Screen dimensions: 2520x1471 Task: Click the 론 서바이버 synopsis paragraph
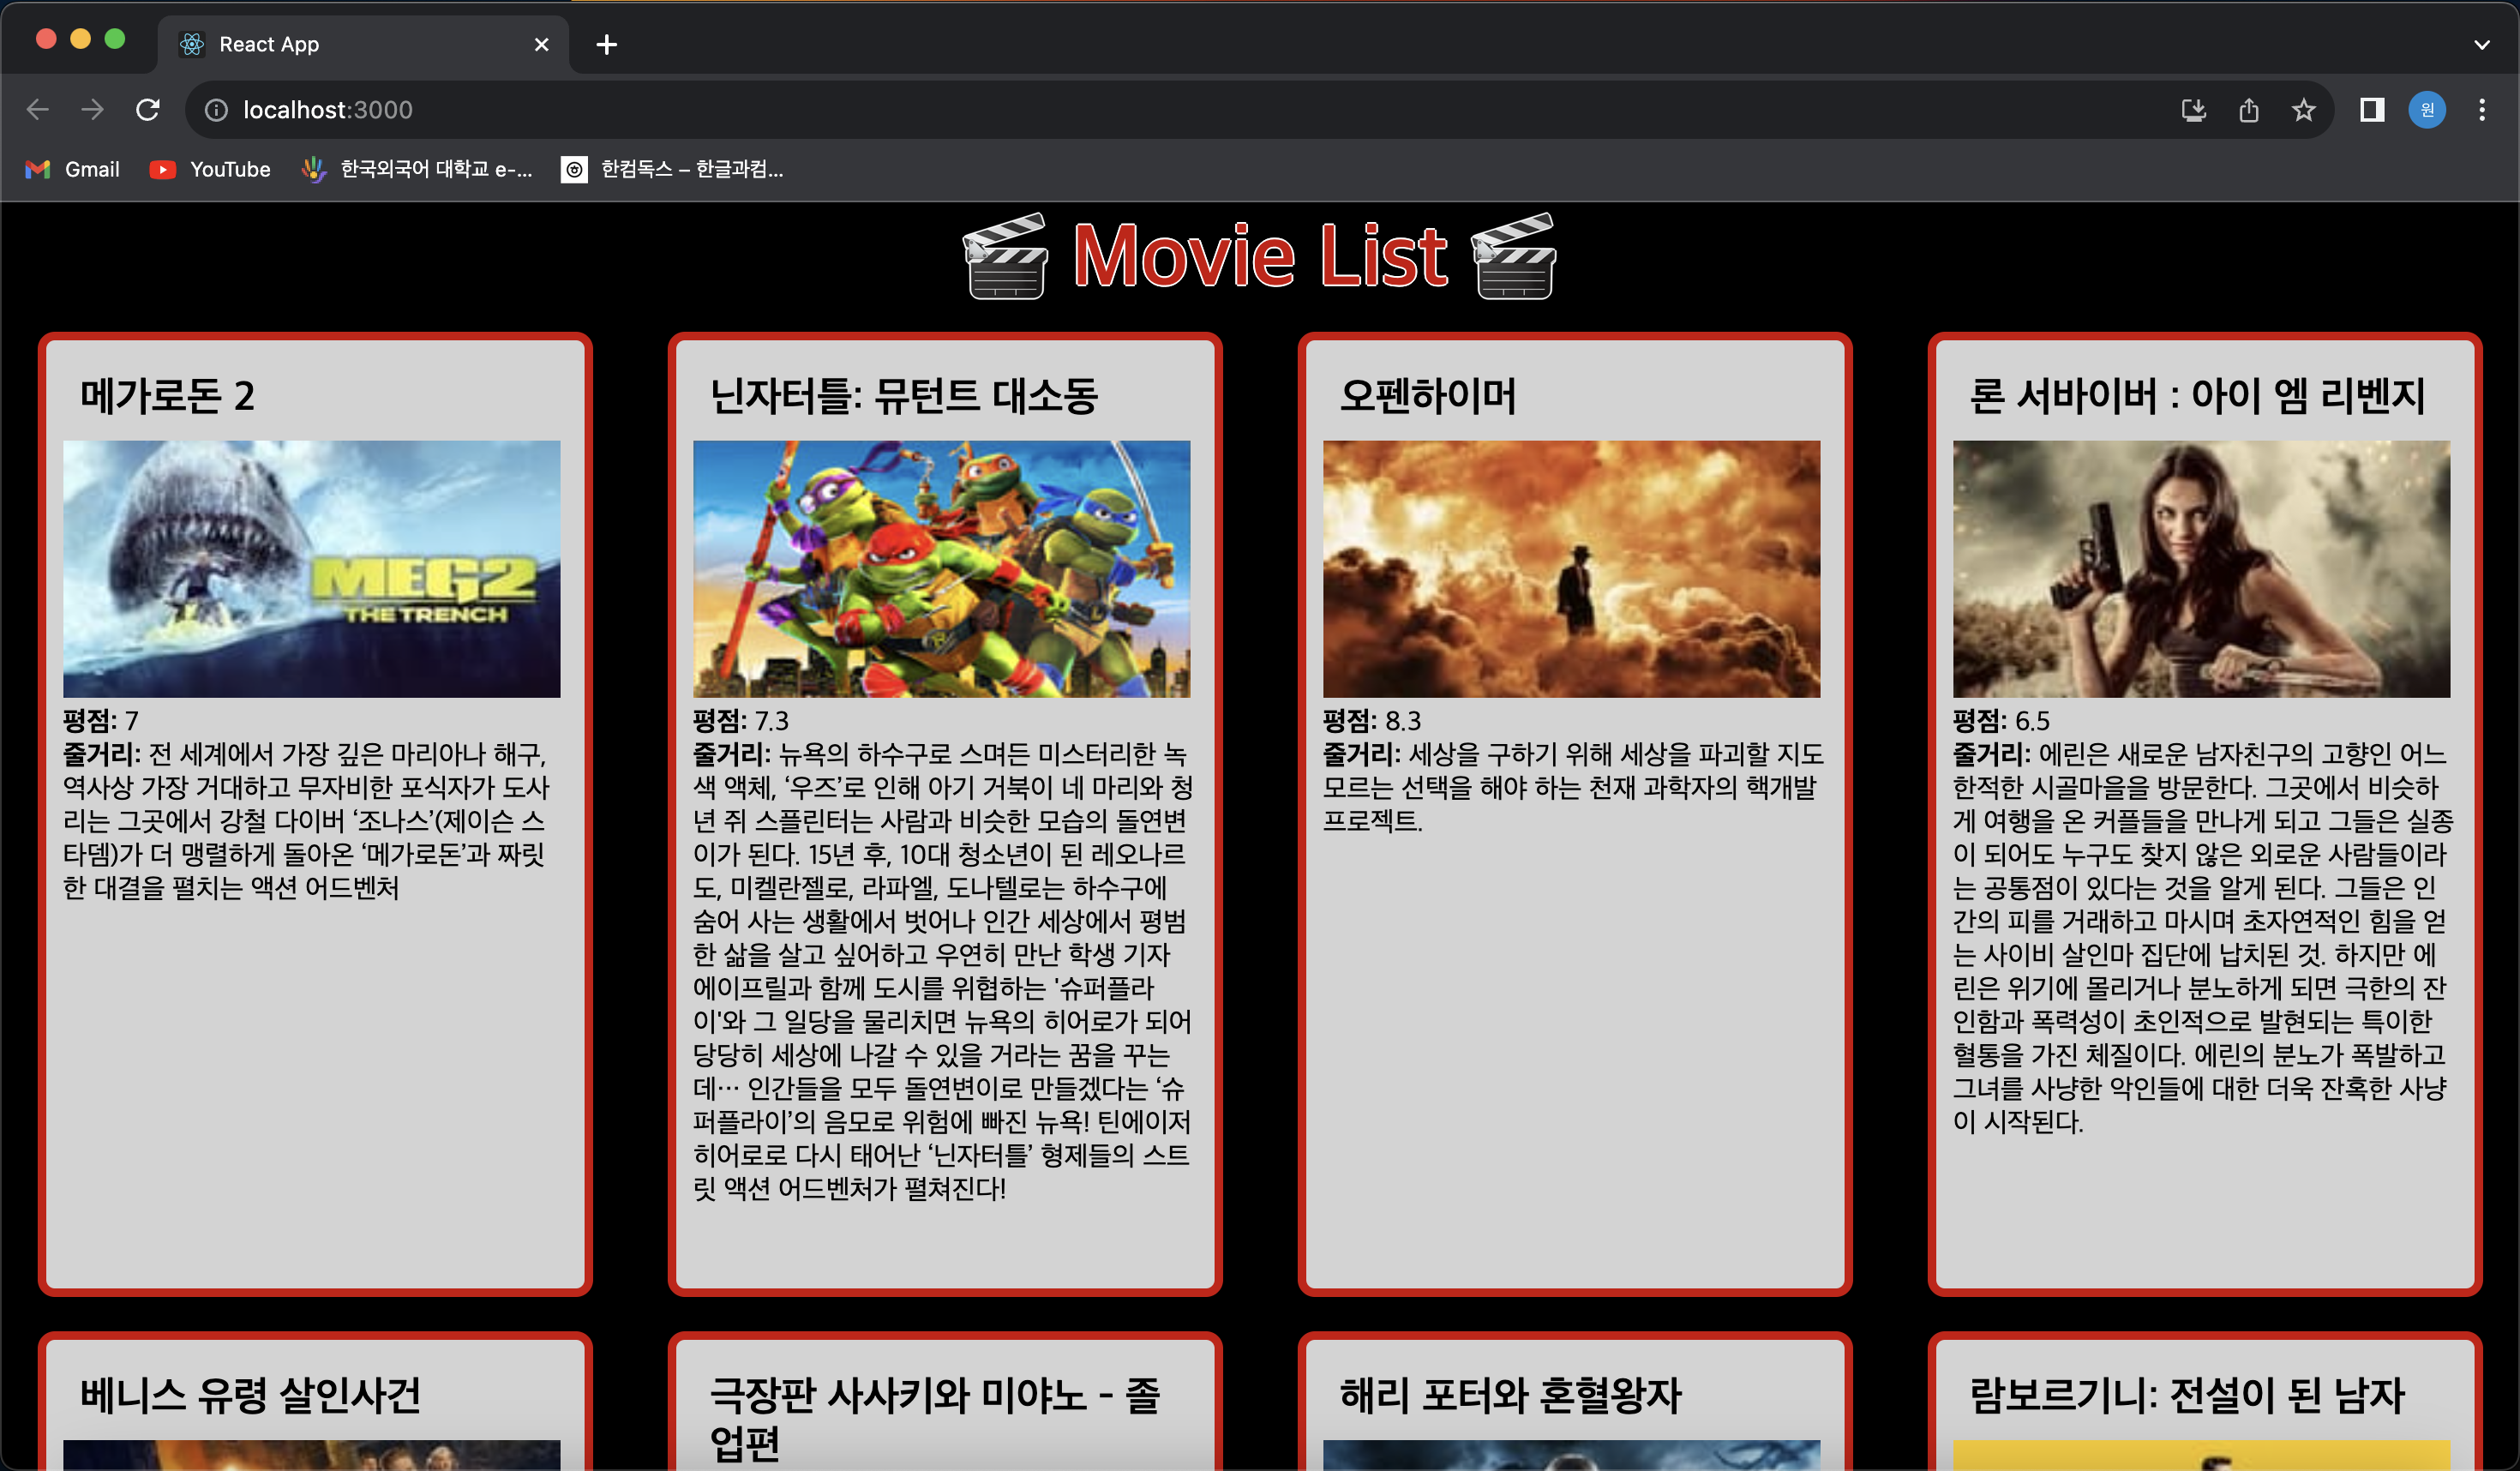[x=2203, y=937]
